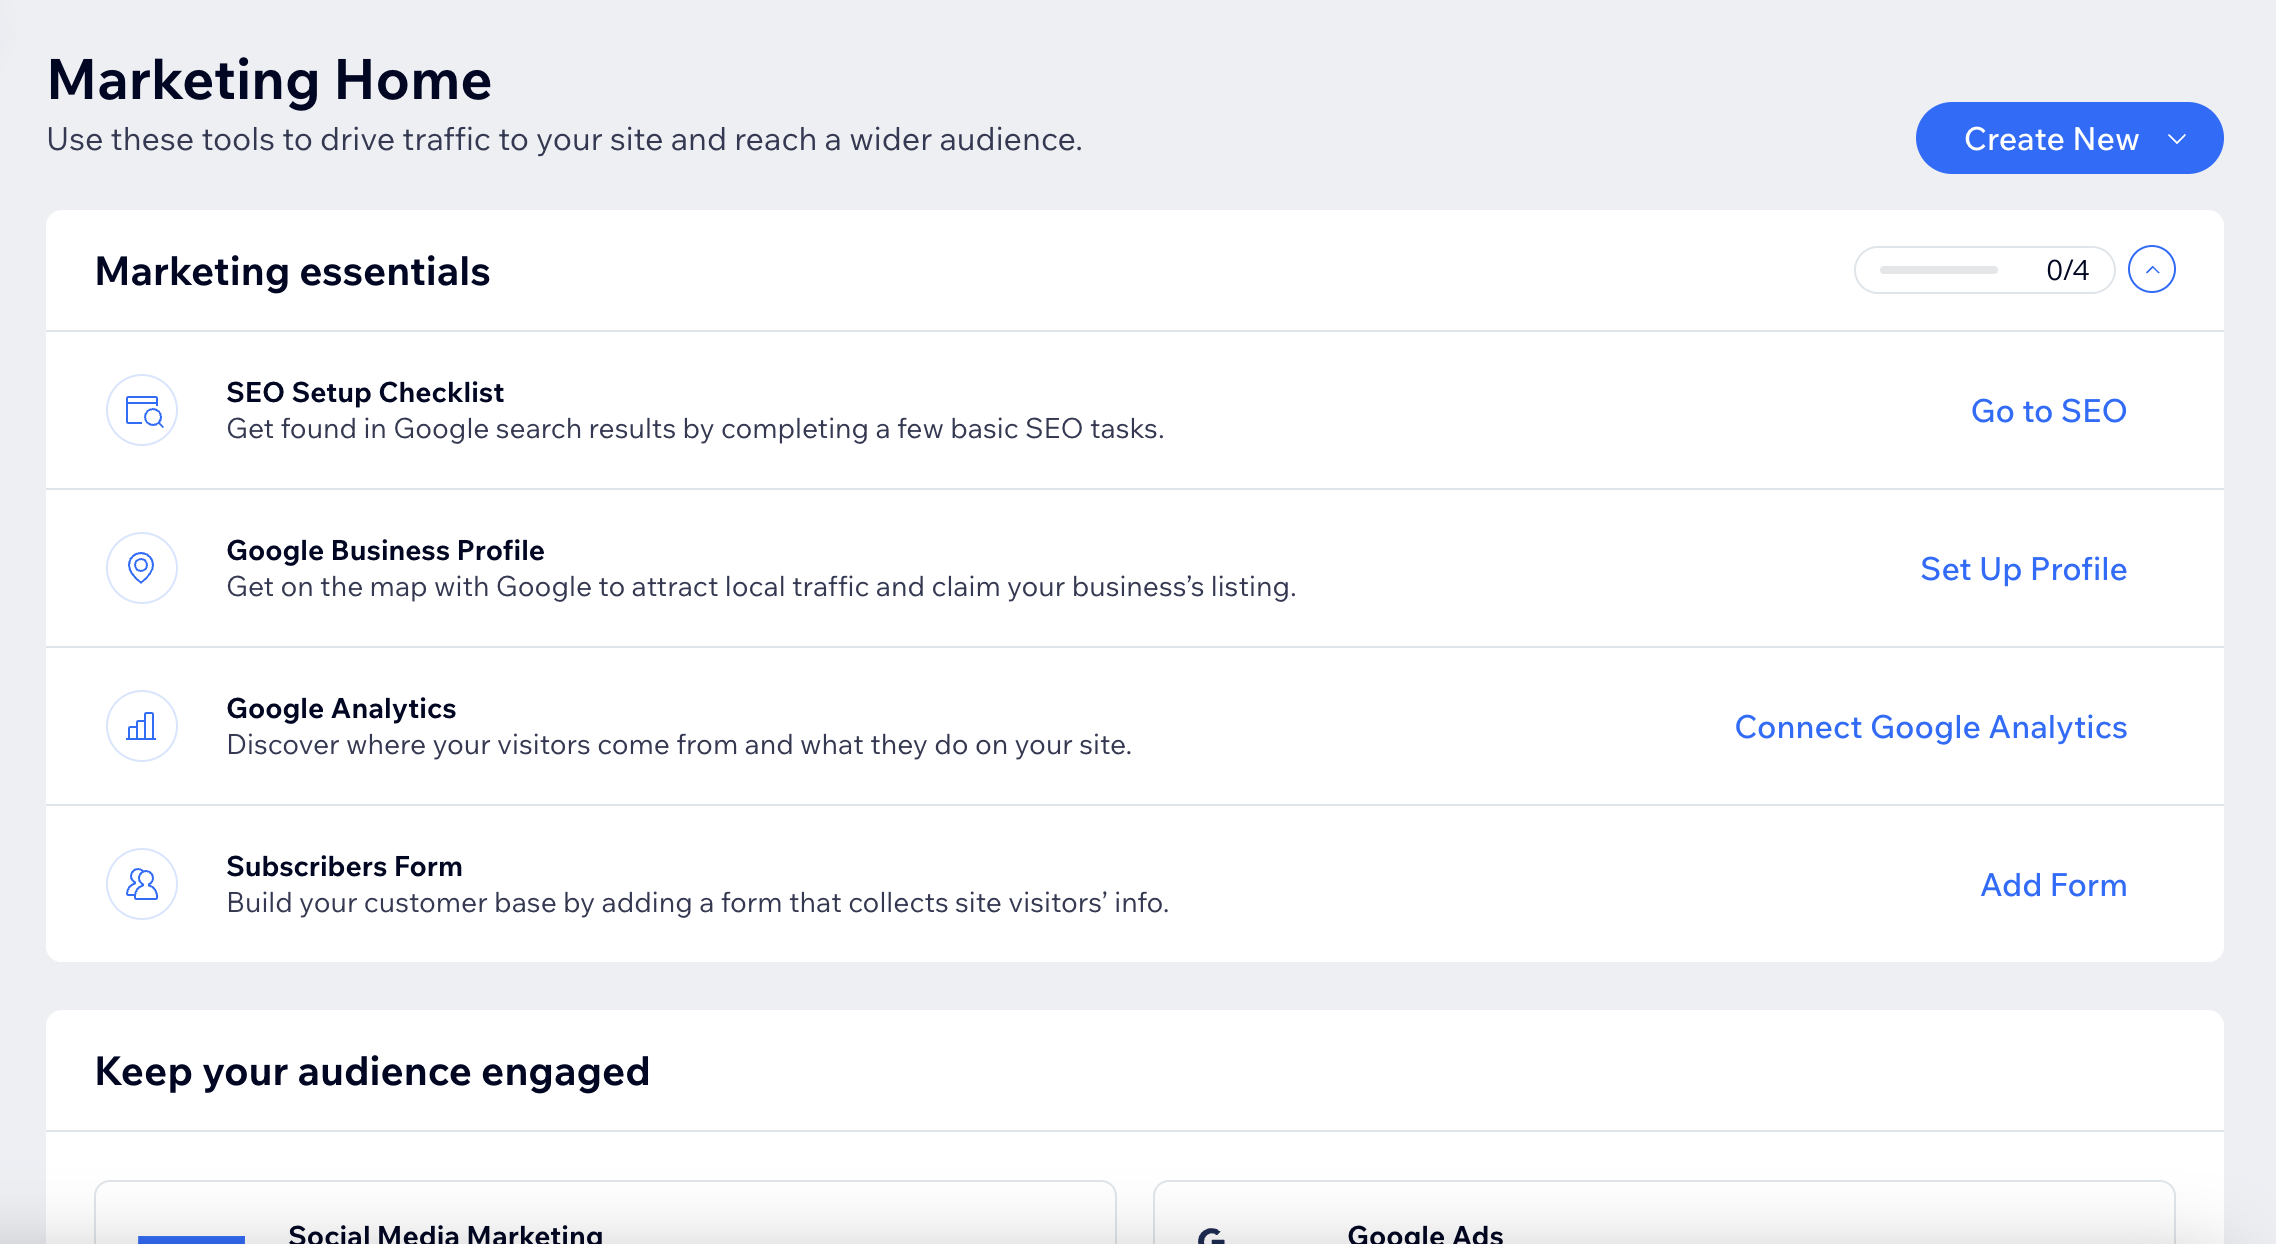Select the Google Analytics title
The height and width of the screenshot is (1244, 2276).
(341, 708)
